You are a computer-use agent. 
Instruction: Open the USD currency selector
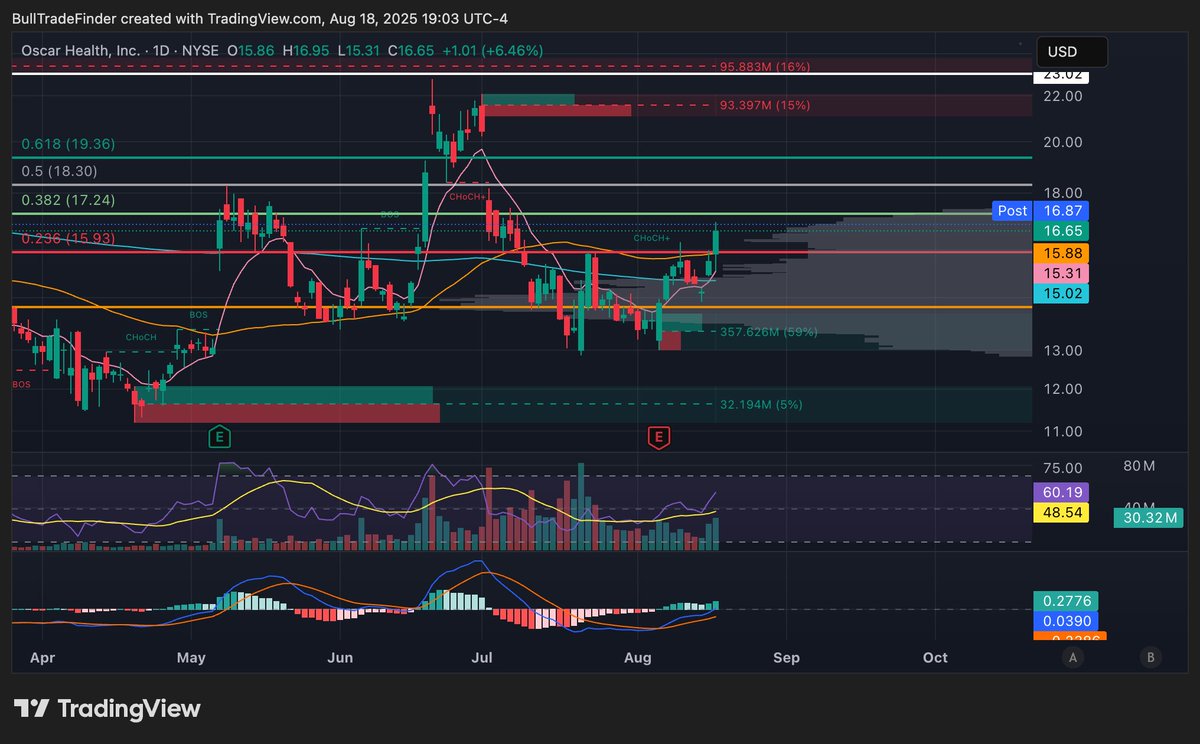pyautogui.click(x=1072, y=51)
